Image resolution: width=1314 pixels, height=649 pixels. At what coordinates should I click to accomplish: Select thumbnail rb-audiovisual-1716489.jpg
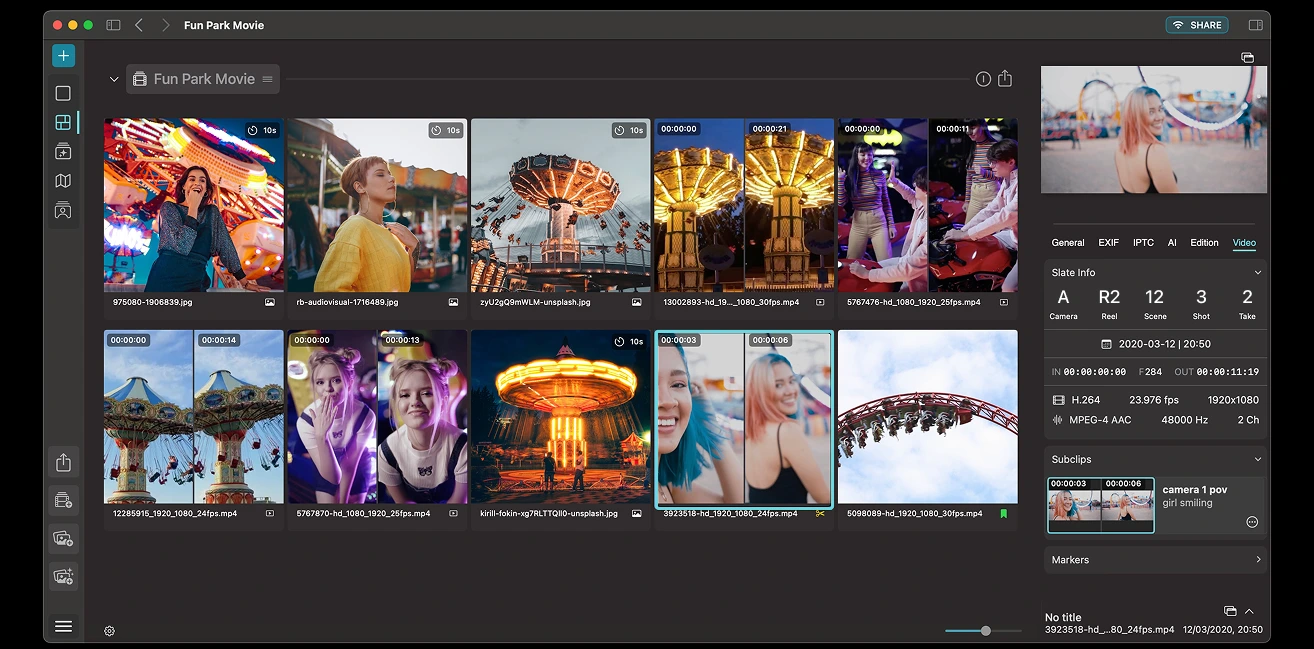pyautogui.click(x=377, y=205)
